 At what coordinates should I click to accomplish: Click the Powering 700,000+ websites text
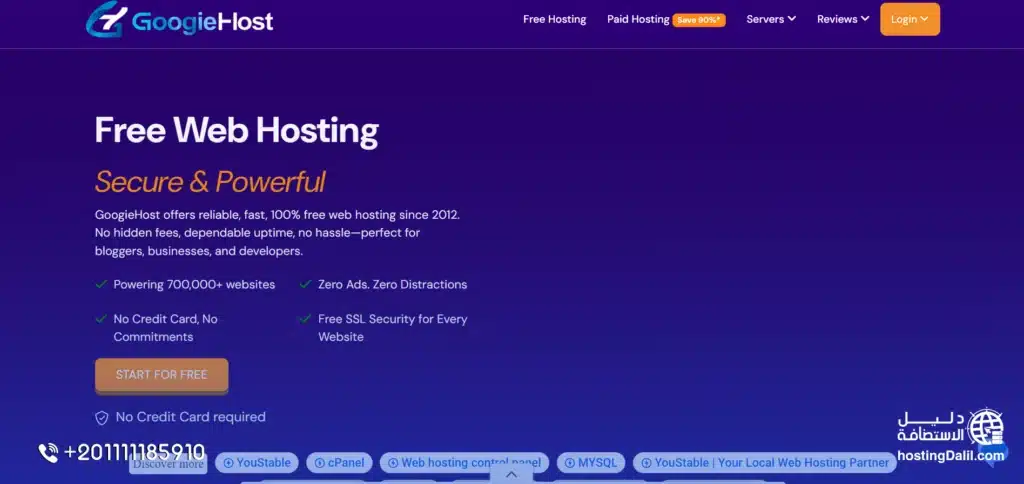click(194, 285)
